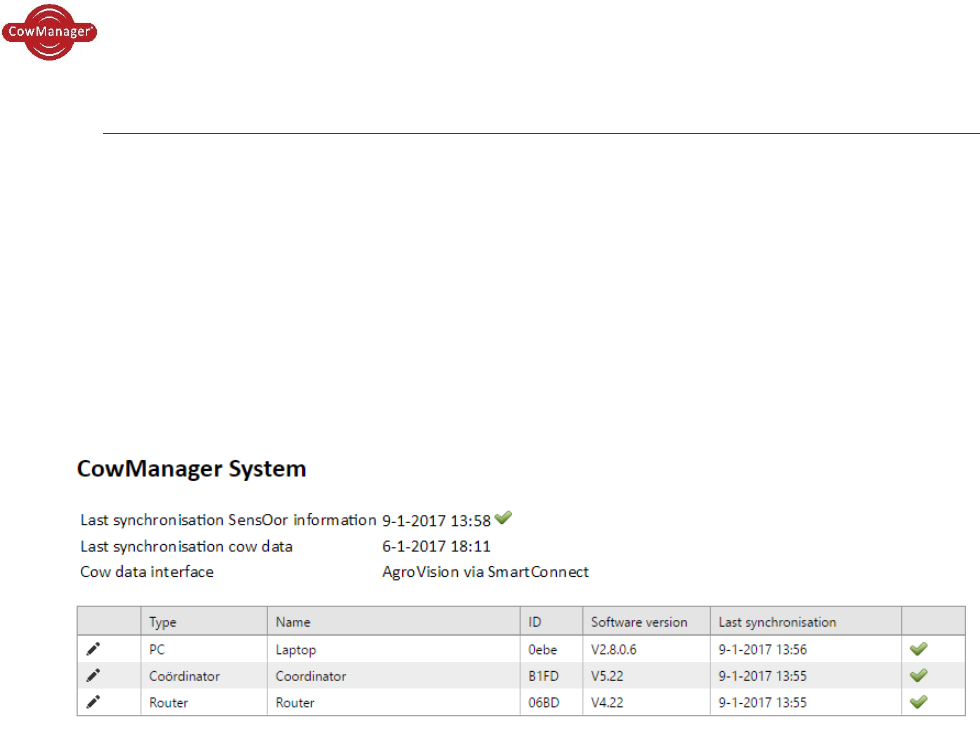
Task: Click the Coordinator row status checkmark
Action: coord(918,675)
